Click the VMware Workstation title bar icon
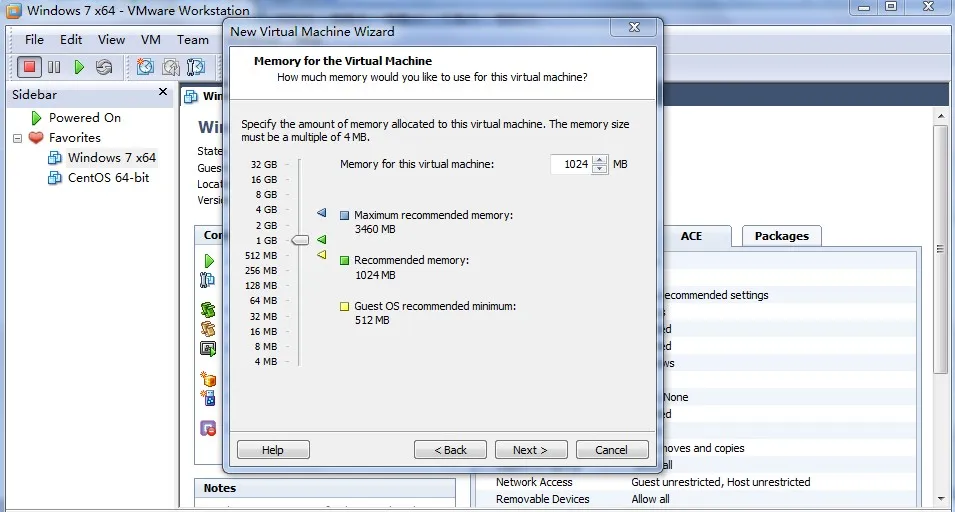 [x=13, y=10]
